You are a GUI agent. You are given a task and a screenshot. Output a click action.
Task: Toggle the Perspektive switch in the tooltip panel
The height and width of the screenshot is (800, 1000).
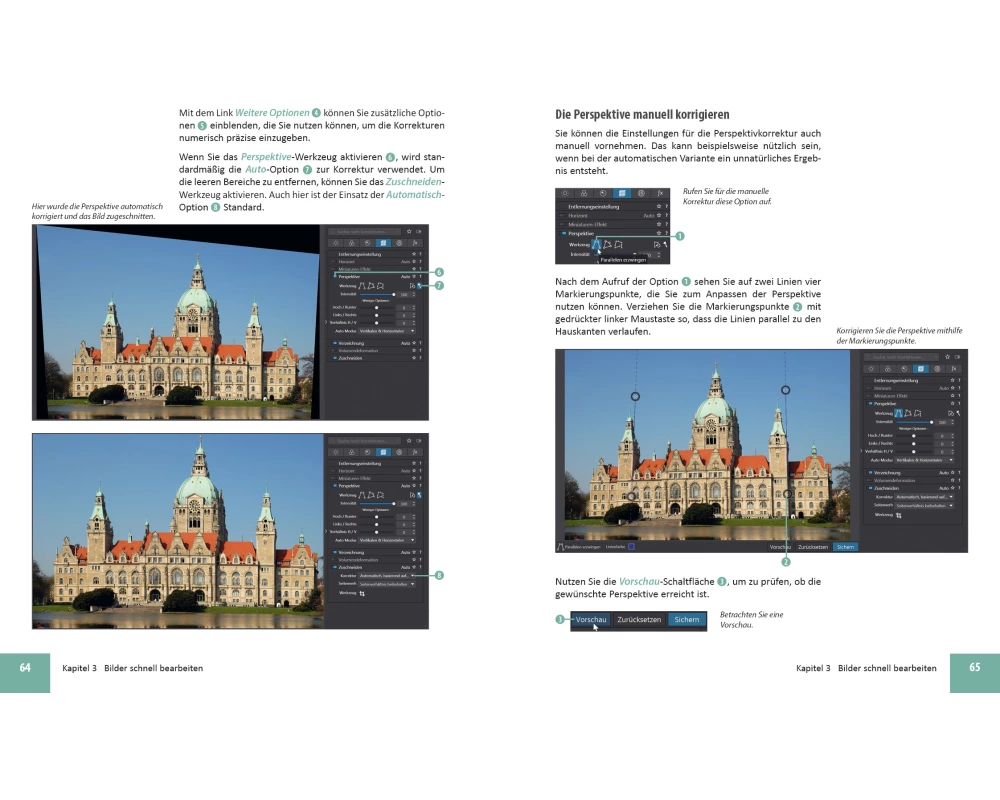(x=562, y=233)
